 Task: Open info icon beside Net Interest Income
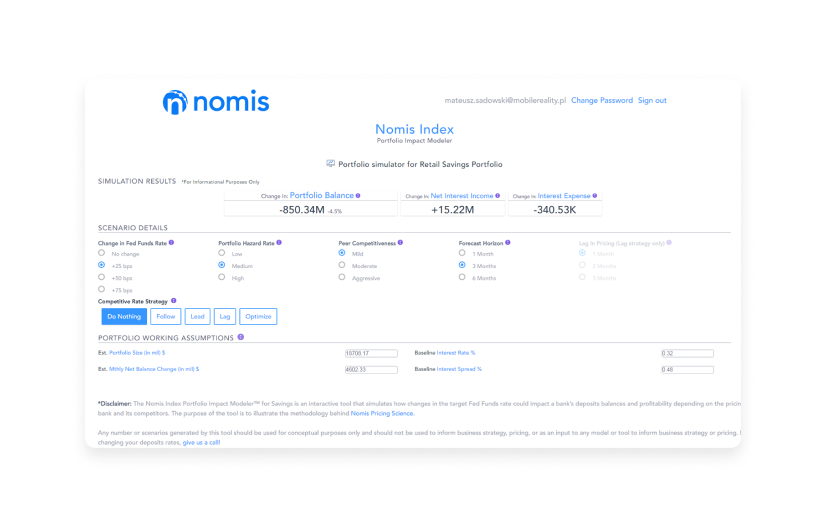click(x=498, y=196)
